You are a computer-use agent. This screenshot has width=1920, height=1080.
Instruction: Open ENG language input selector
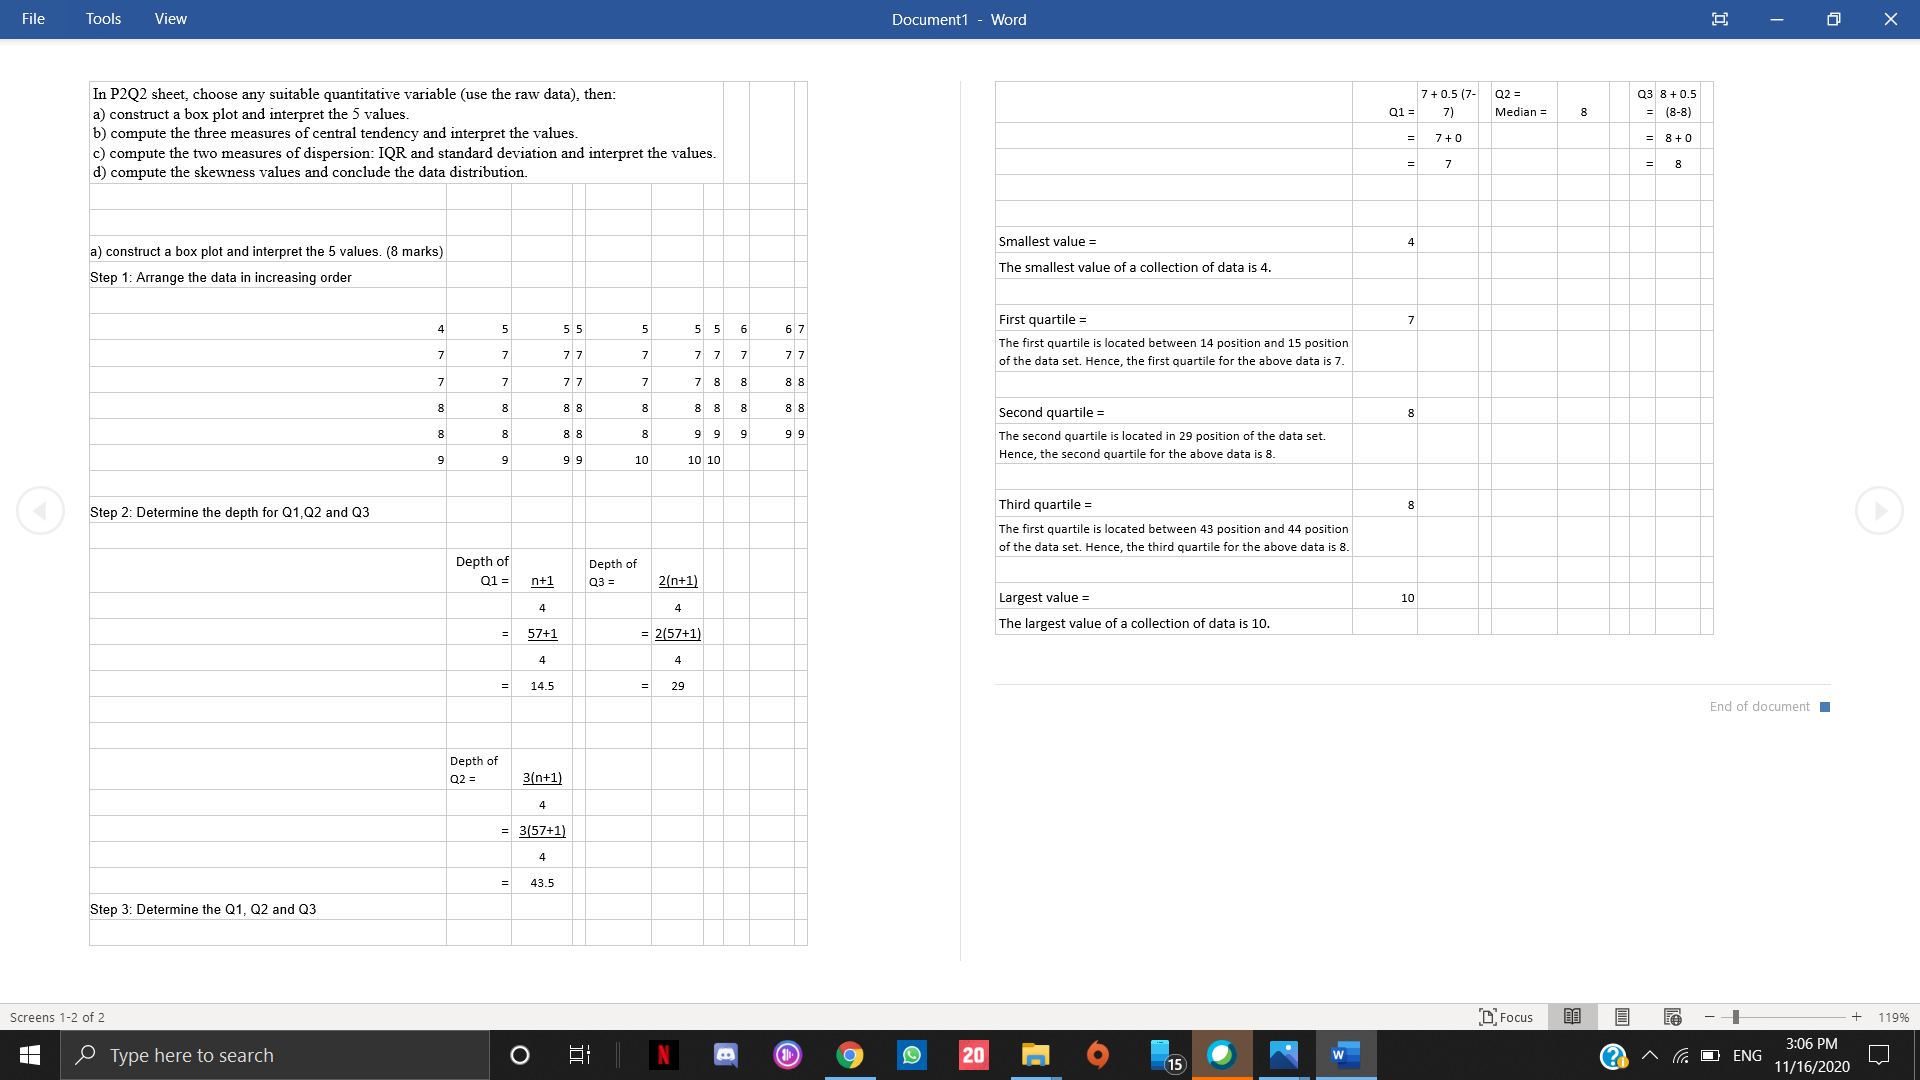[1747, 1055]
